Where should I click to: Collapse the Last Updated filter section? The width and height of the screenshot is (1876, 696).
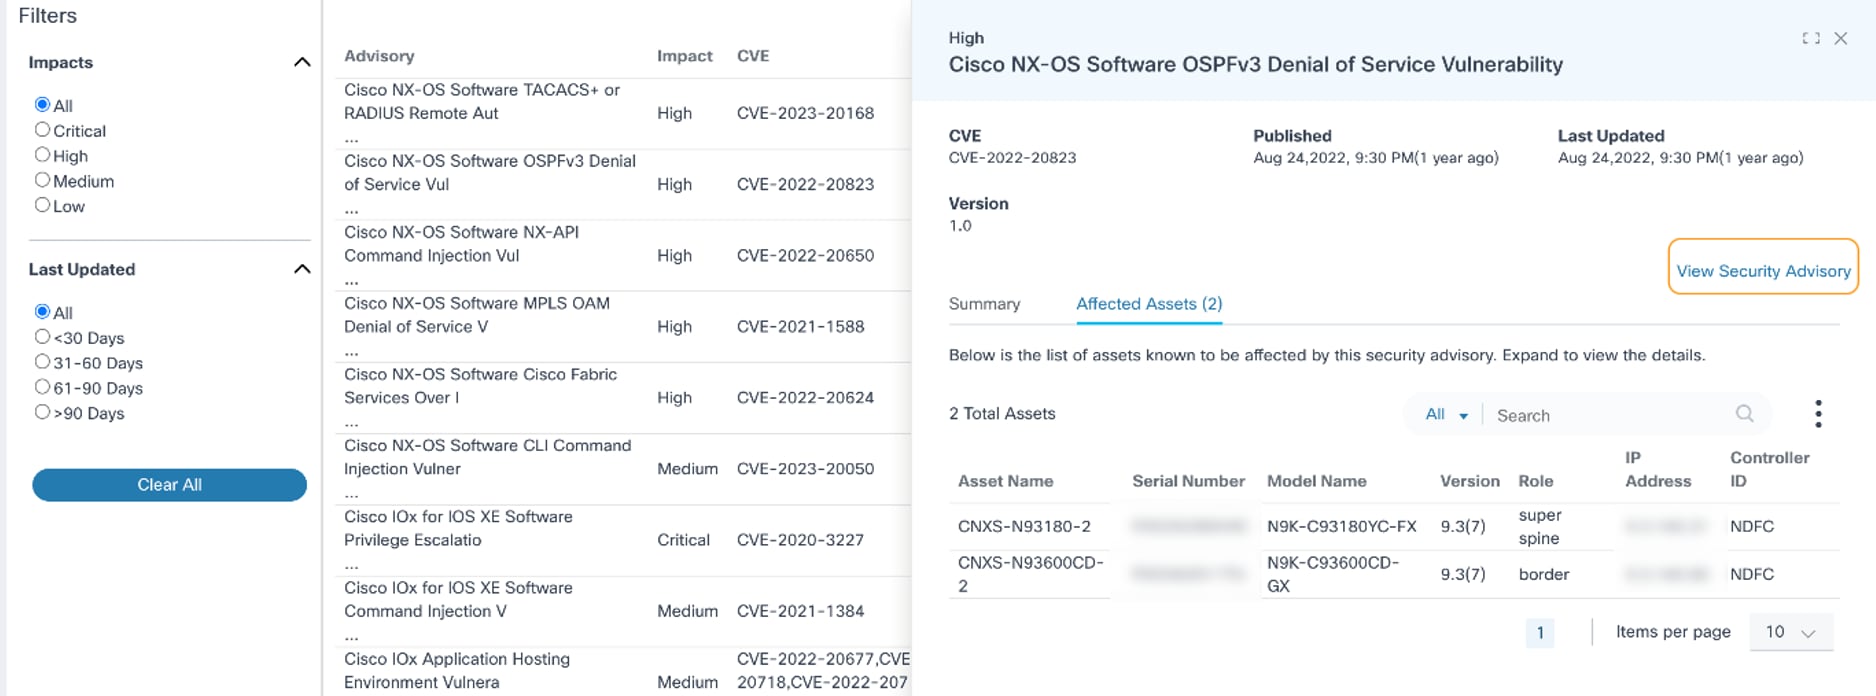pos(301,270)
